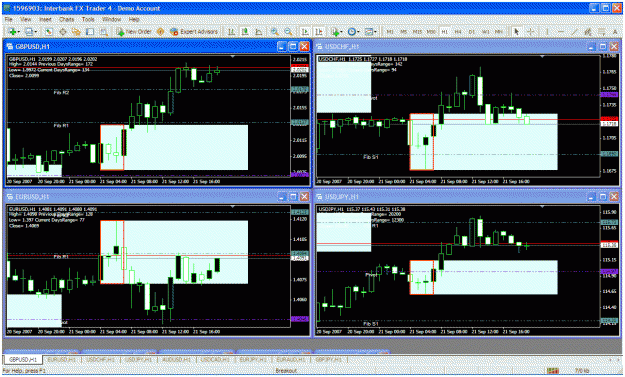The image size is (625, 377).
Task: Select the standard Cursor arrow tool
Action: tap(517, 31)
